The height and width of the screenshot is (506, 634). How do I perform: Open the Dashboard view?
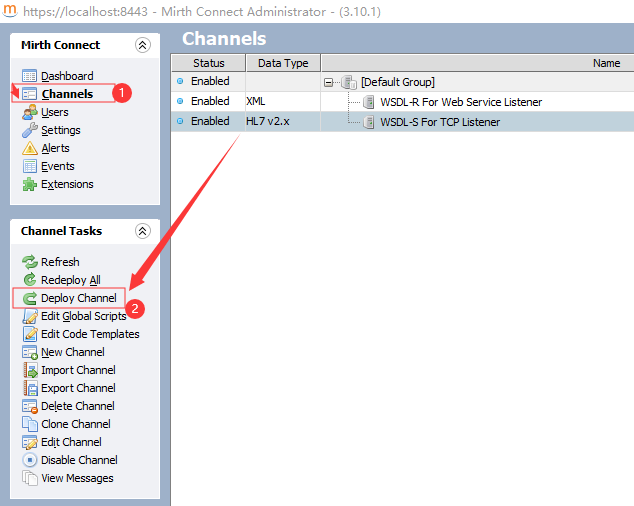click(67, 76)
